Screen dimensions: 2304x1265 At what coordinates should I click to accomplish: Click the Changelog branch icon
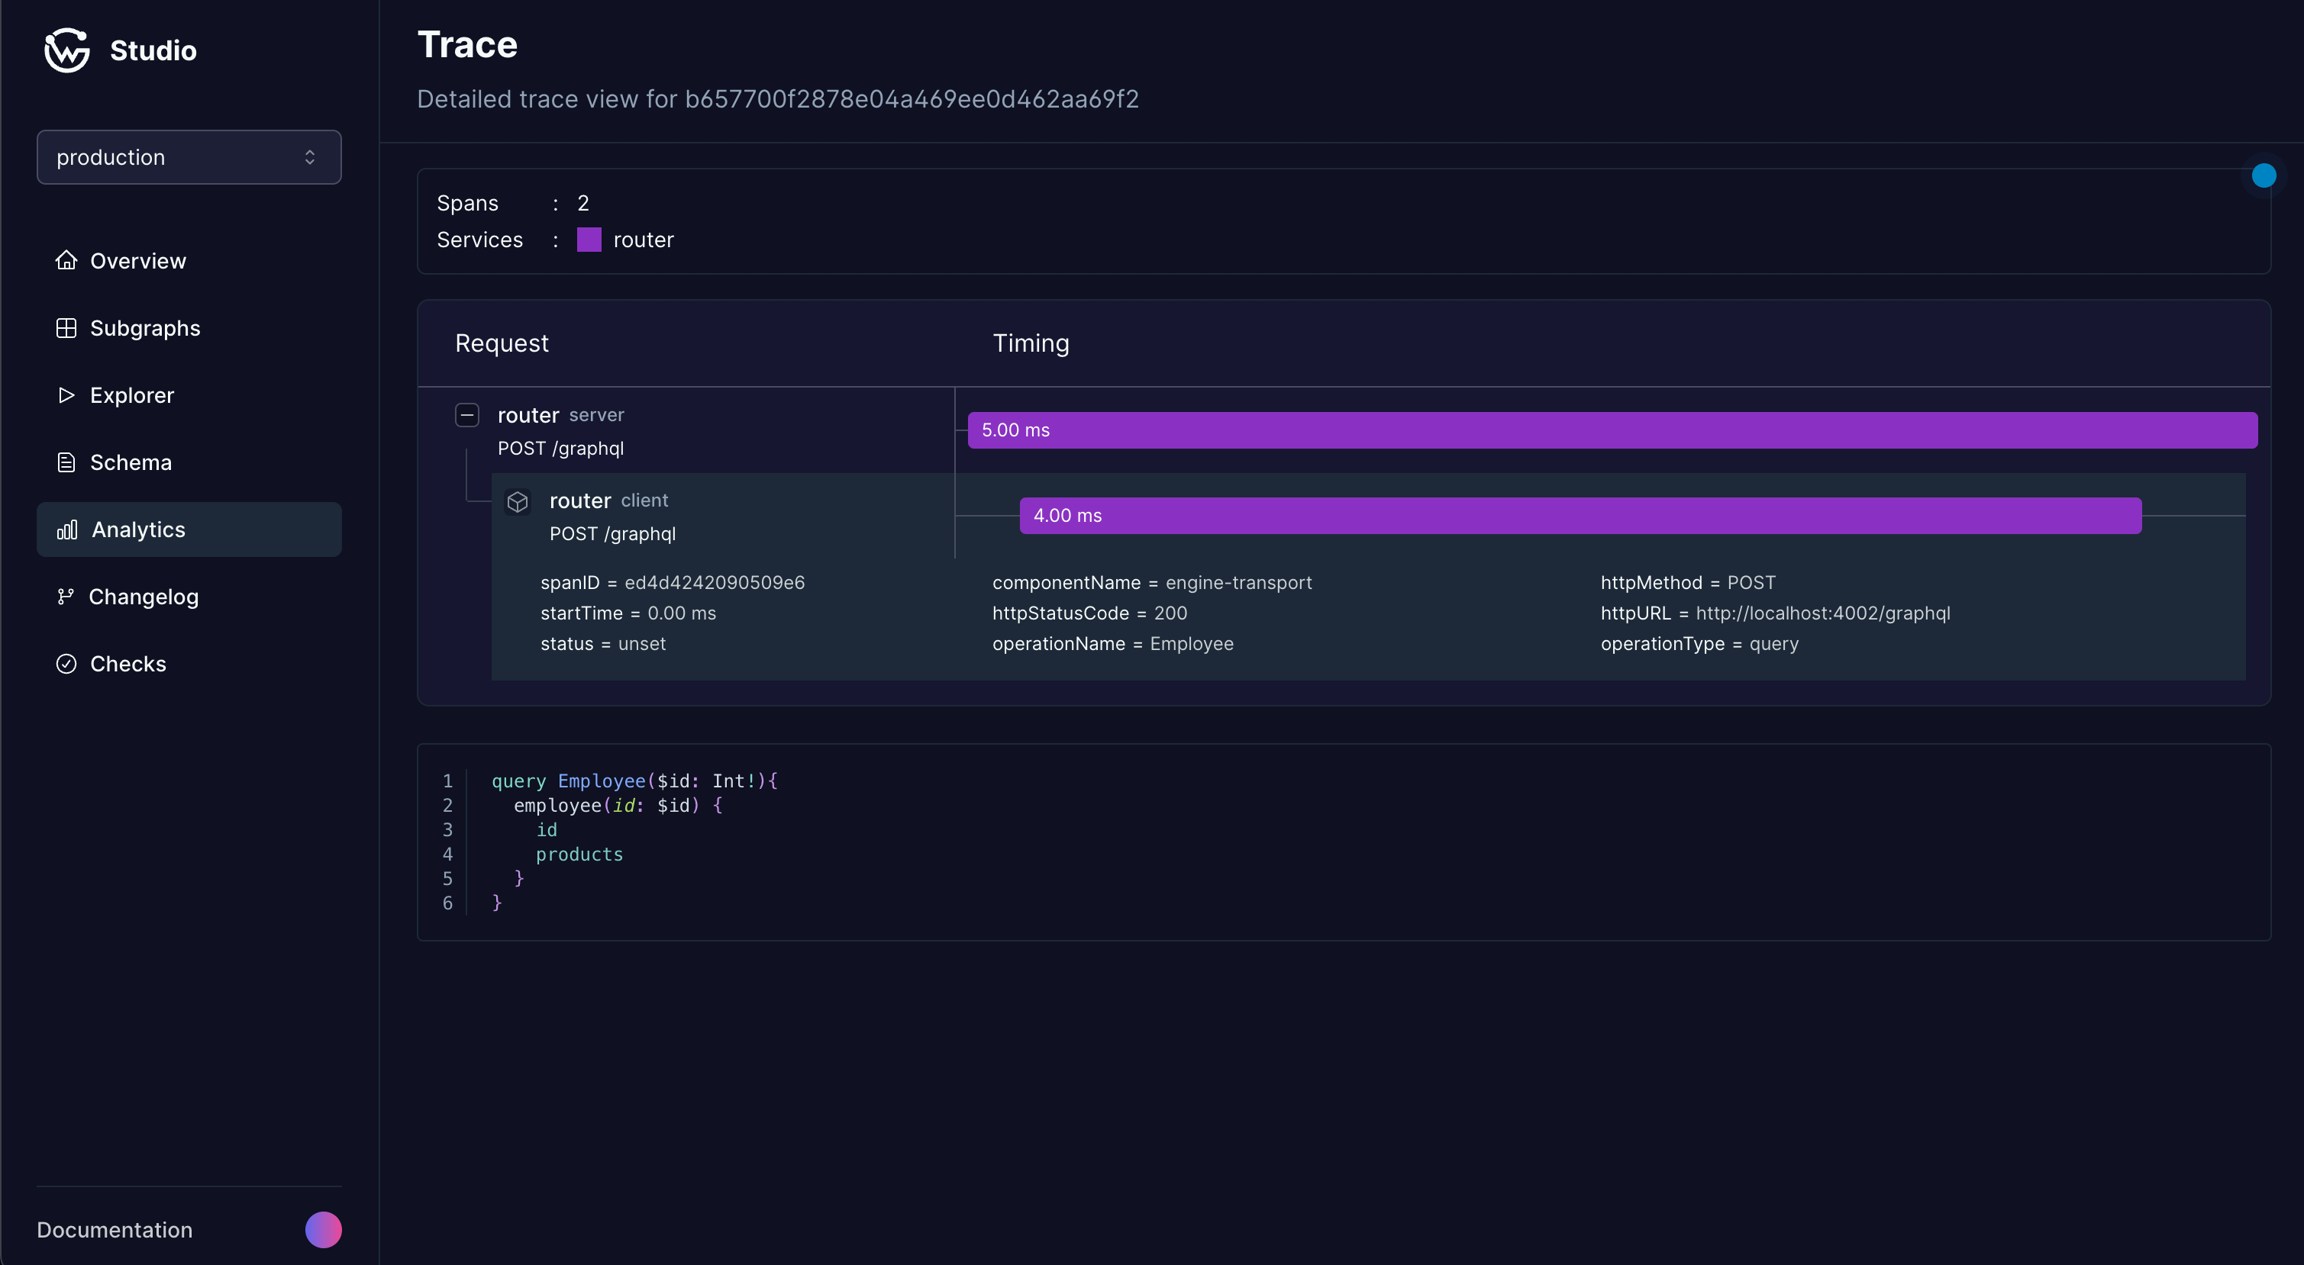point(65,596)
